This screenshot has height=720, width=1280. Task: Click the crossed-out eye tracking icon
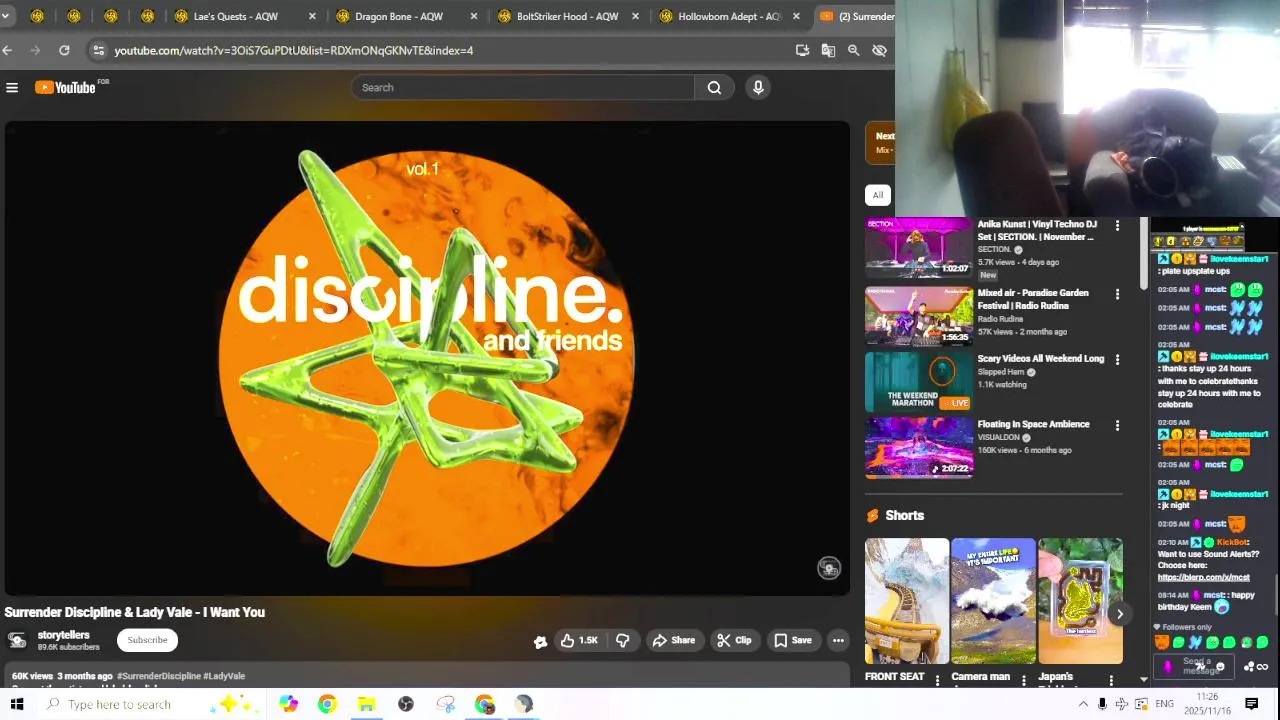coord(879,50)
